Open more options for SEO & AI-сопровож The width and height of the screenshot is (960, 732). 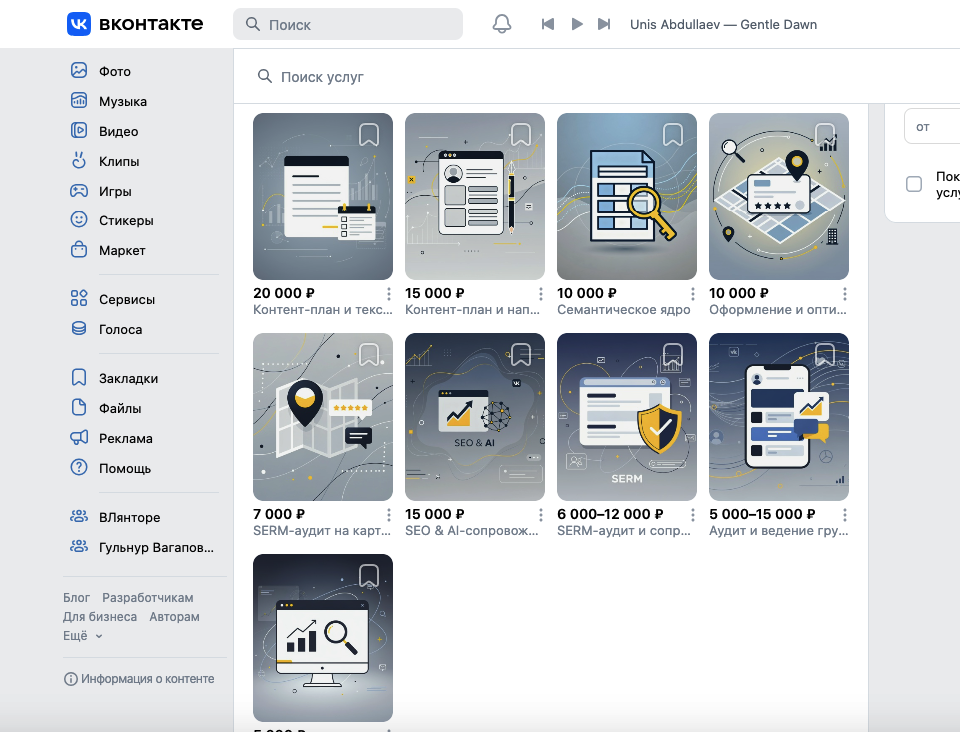point(541,514)
